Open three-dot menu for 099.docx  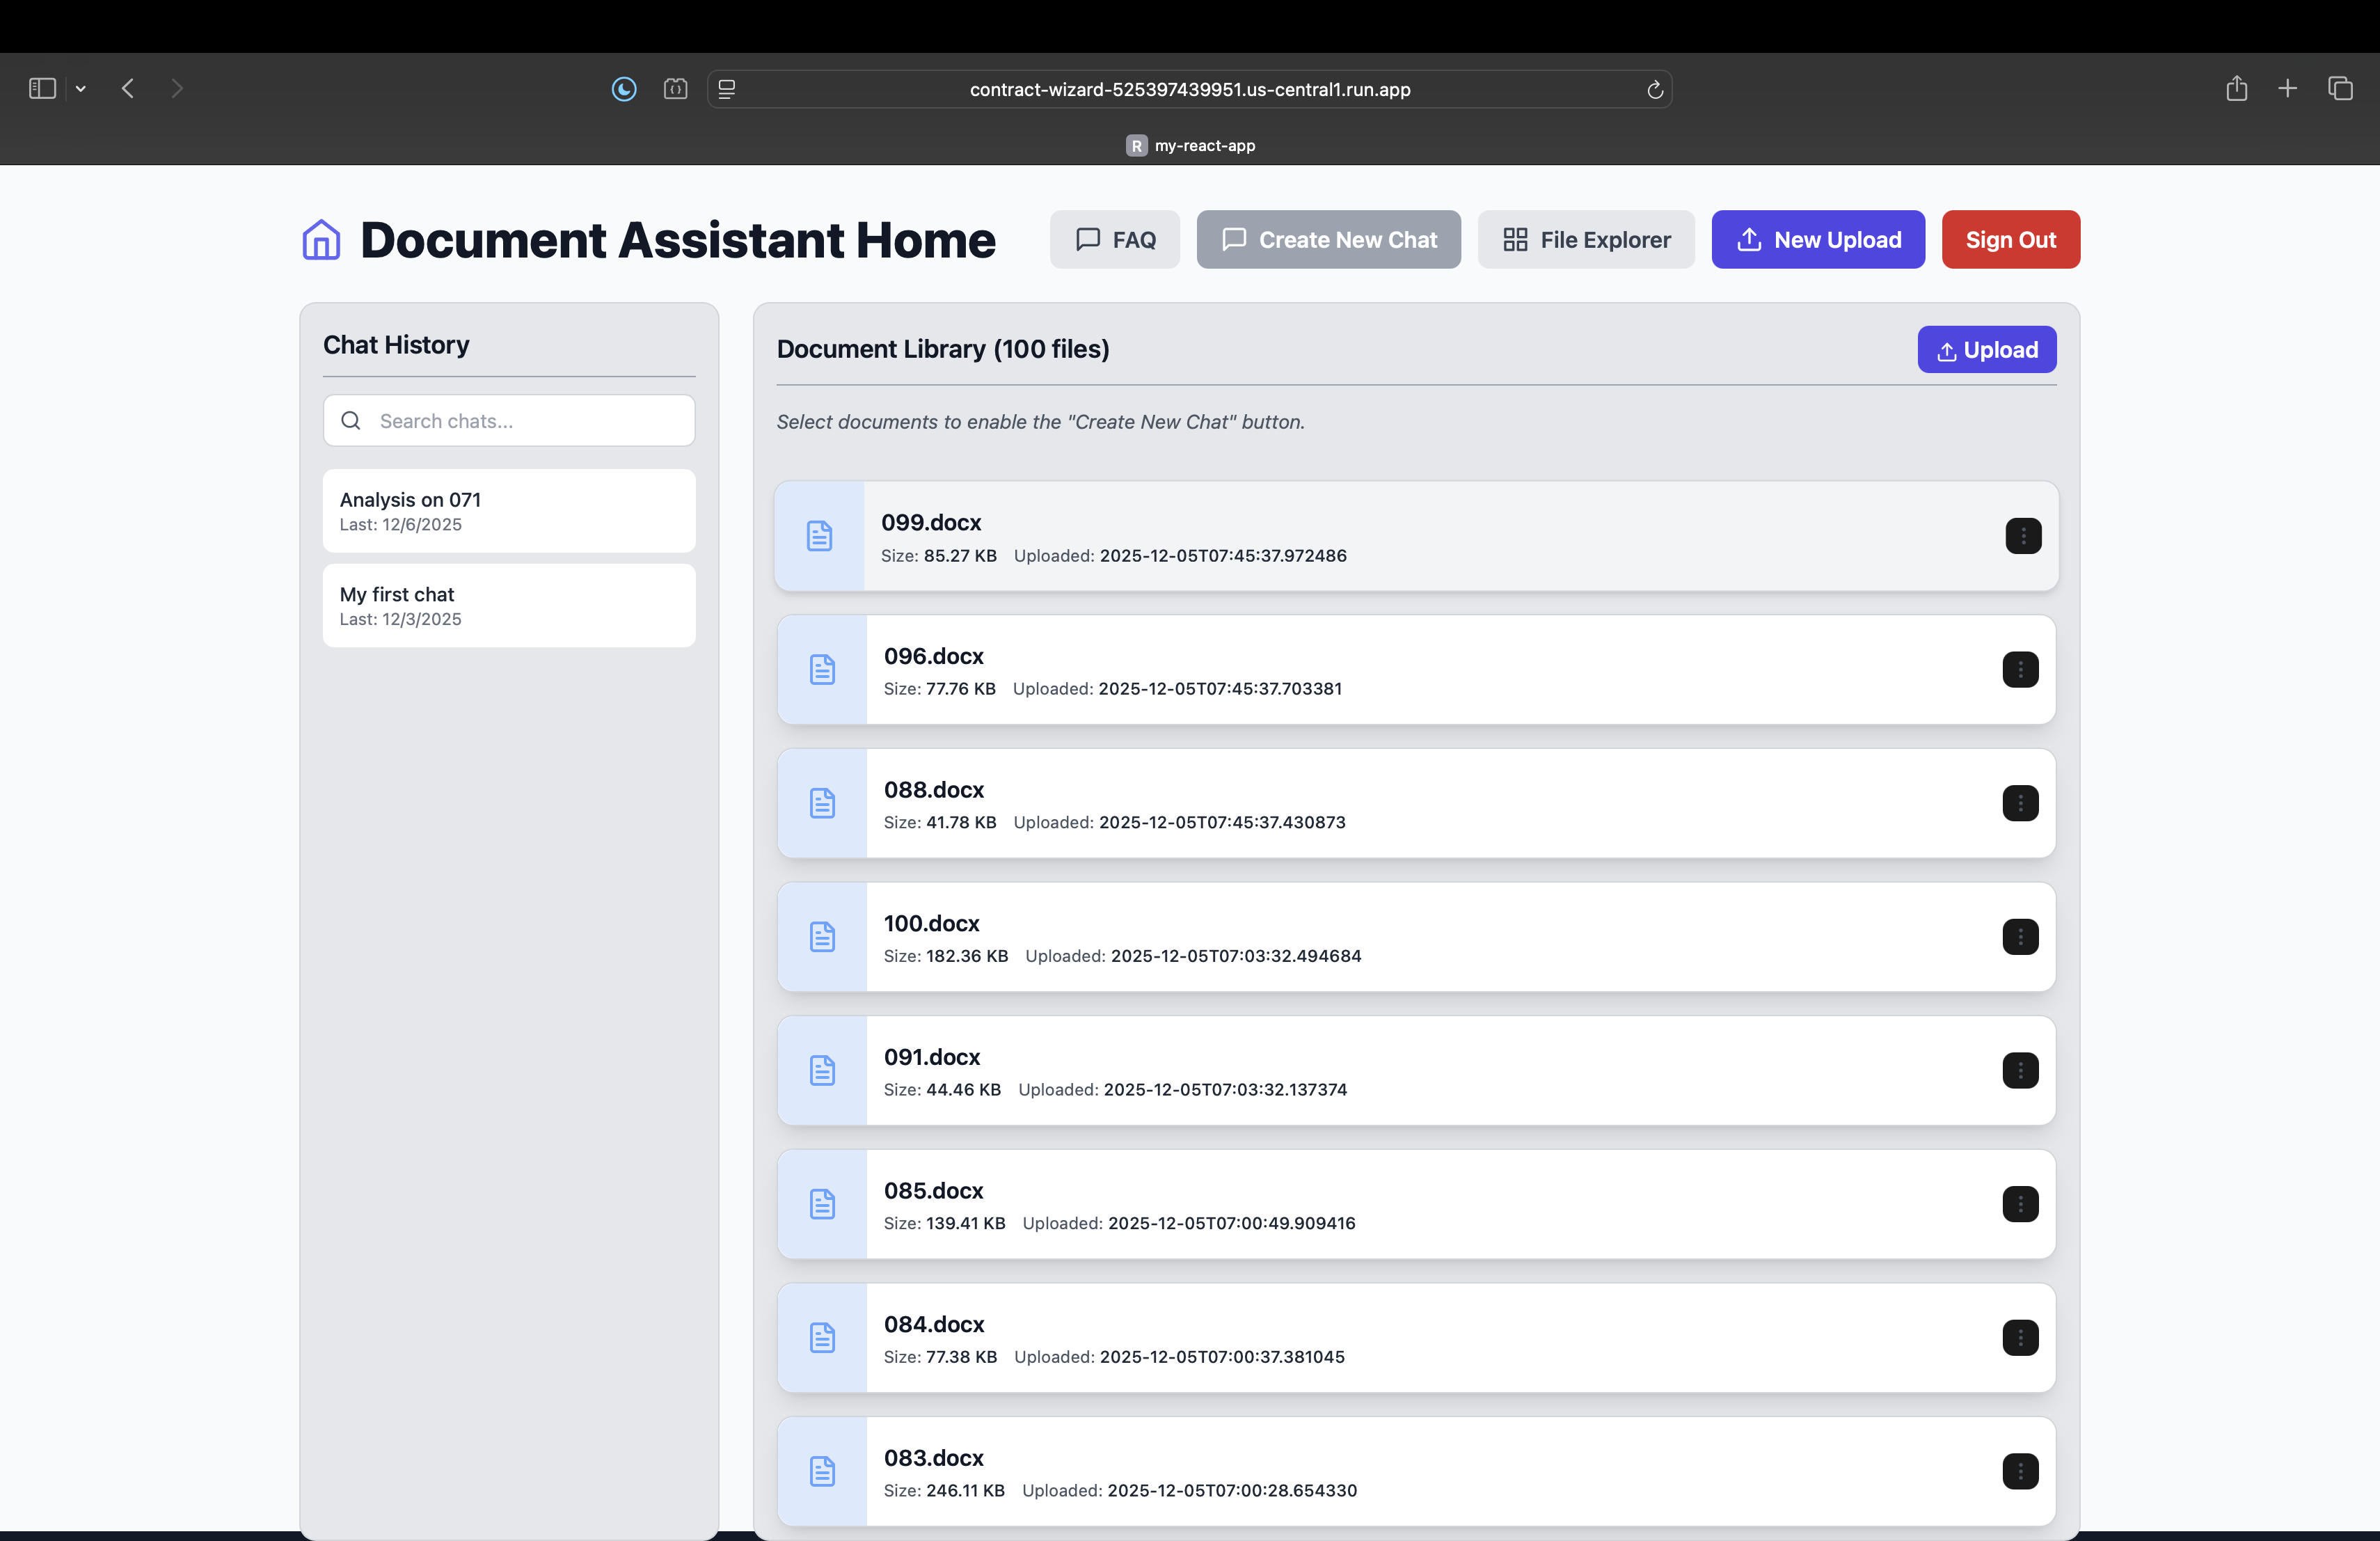tap(2022, 536)
